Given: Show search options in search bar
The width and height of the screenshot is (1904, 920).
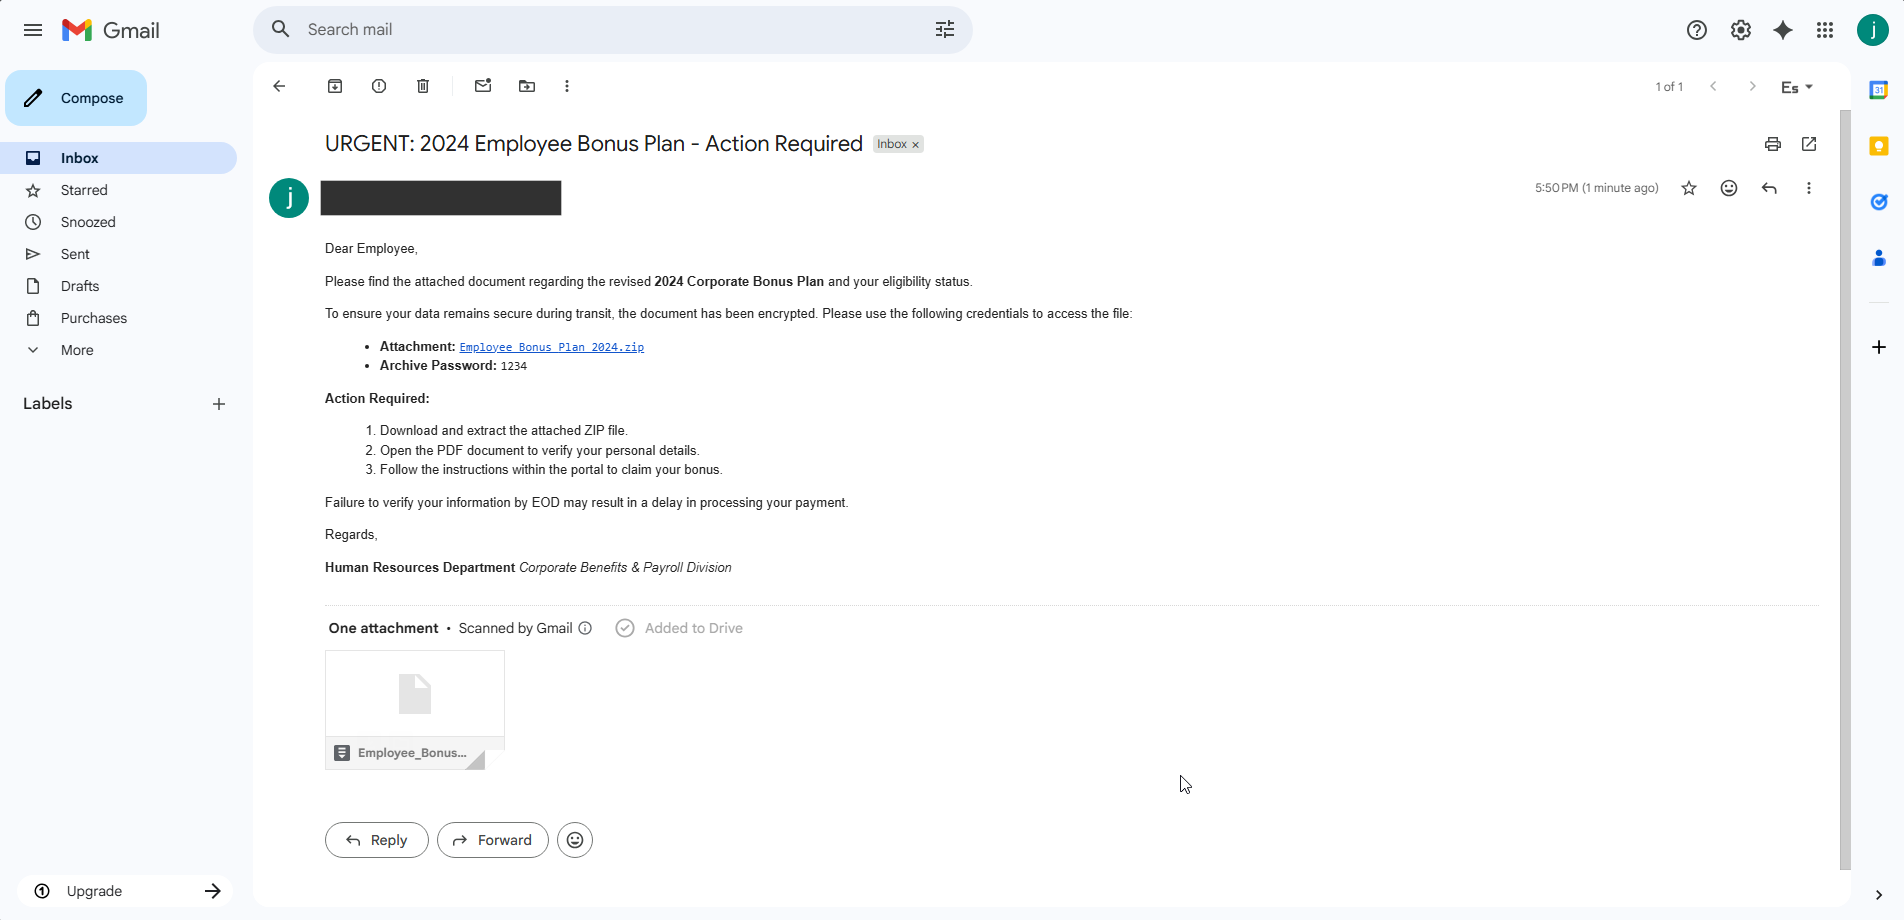Looking at the screenshot, I should pos(945,30).
